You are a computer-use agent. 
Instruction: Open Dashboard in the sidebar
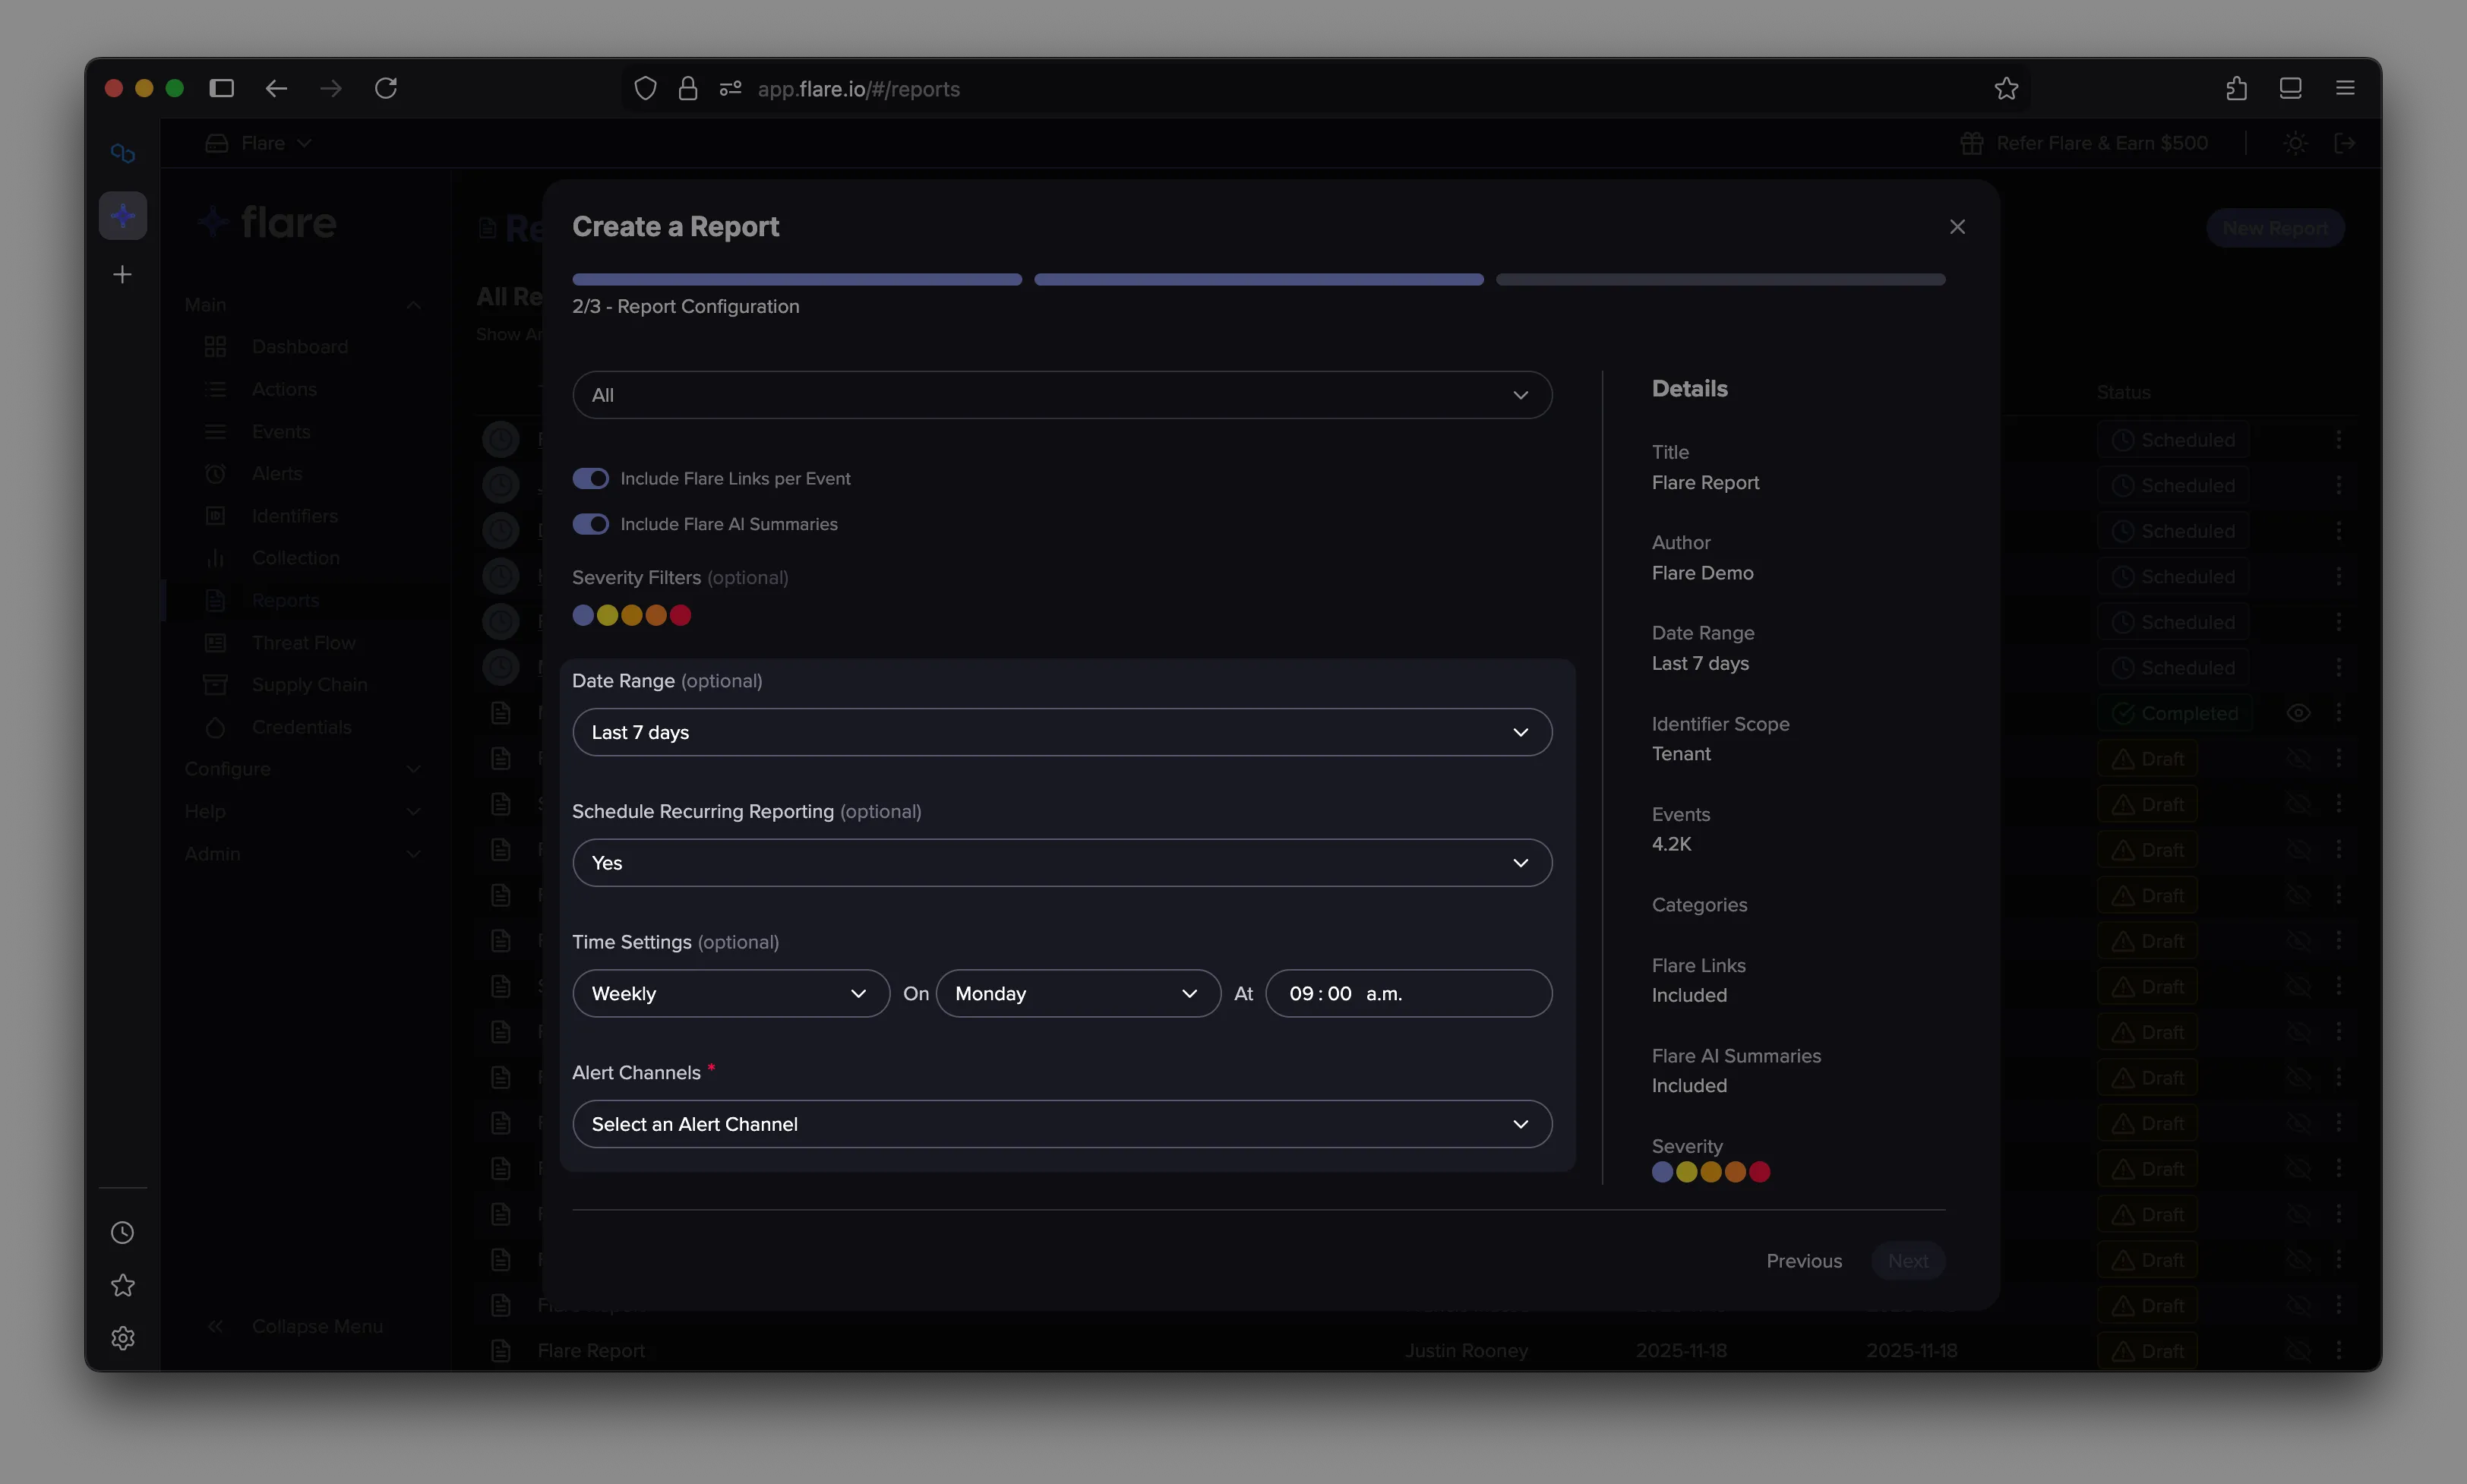(x=300, y=347)
